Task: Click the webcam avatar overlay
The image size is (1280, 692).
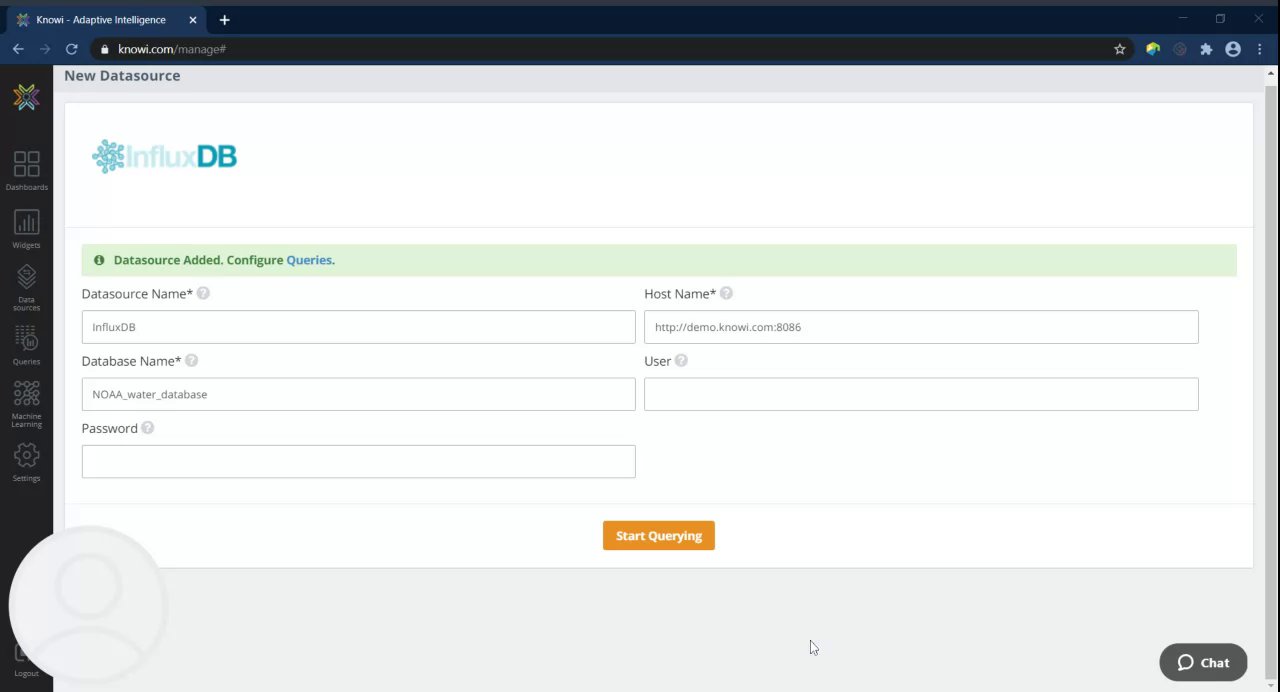Action: click(x=88, y=604)
